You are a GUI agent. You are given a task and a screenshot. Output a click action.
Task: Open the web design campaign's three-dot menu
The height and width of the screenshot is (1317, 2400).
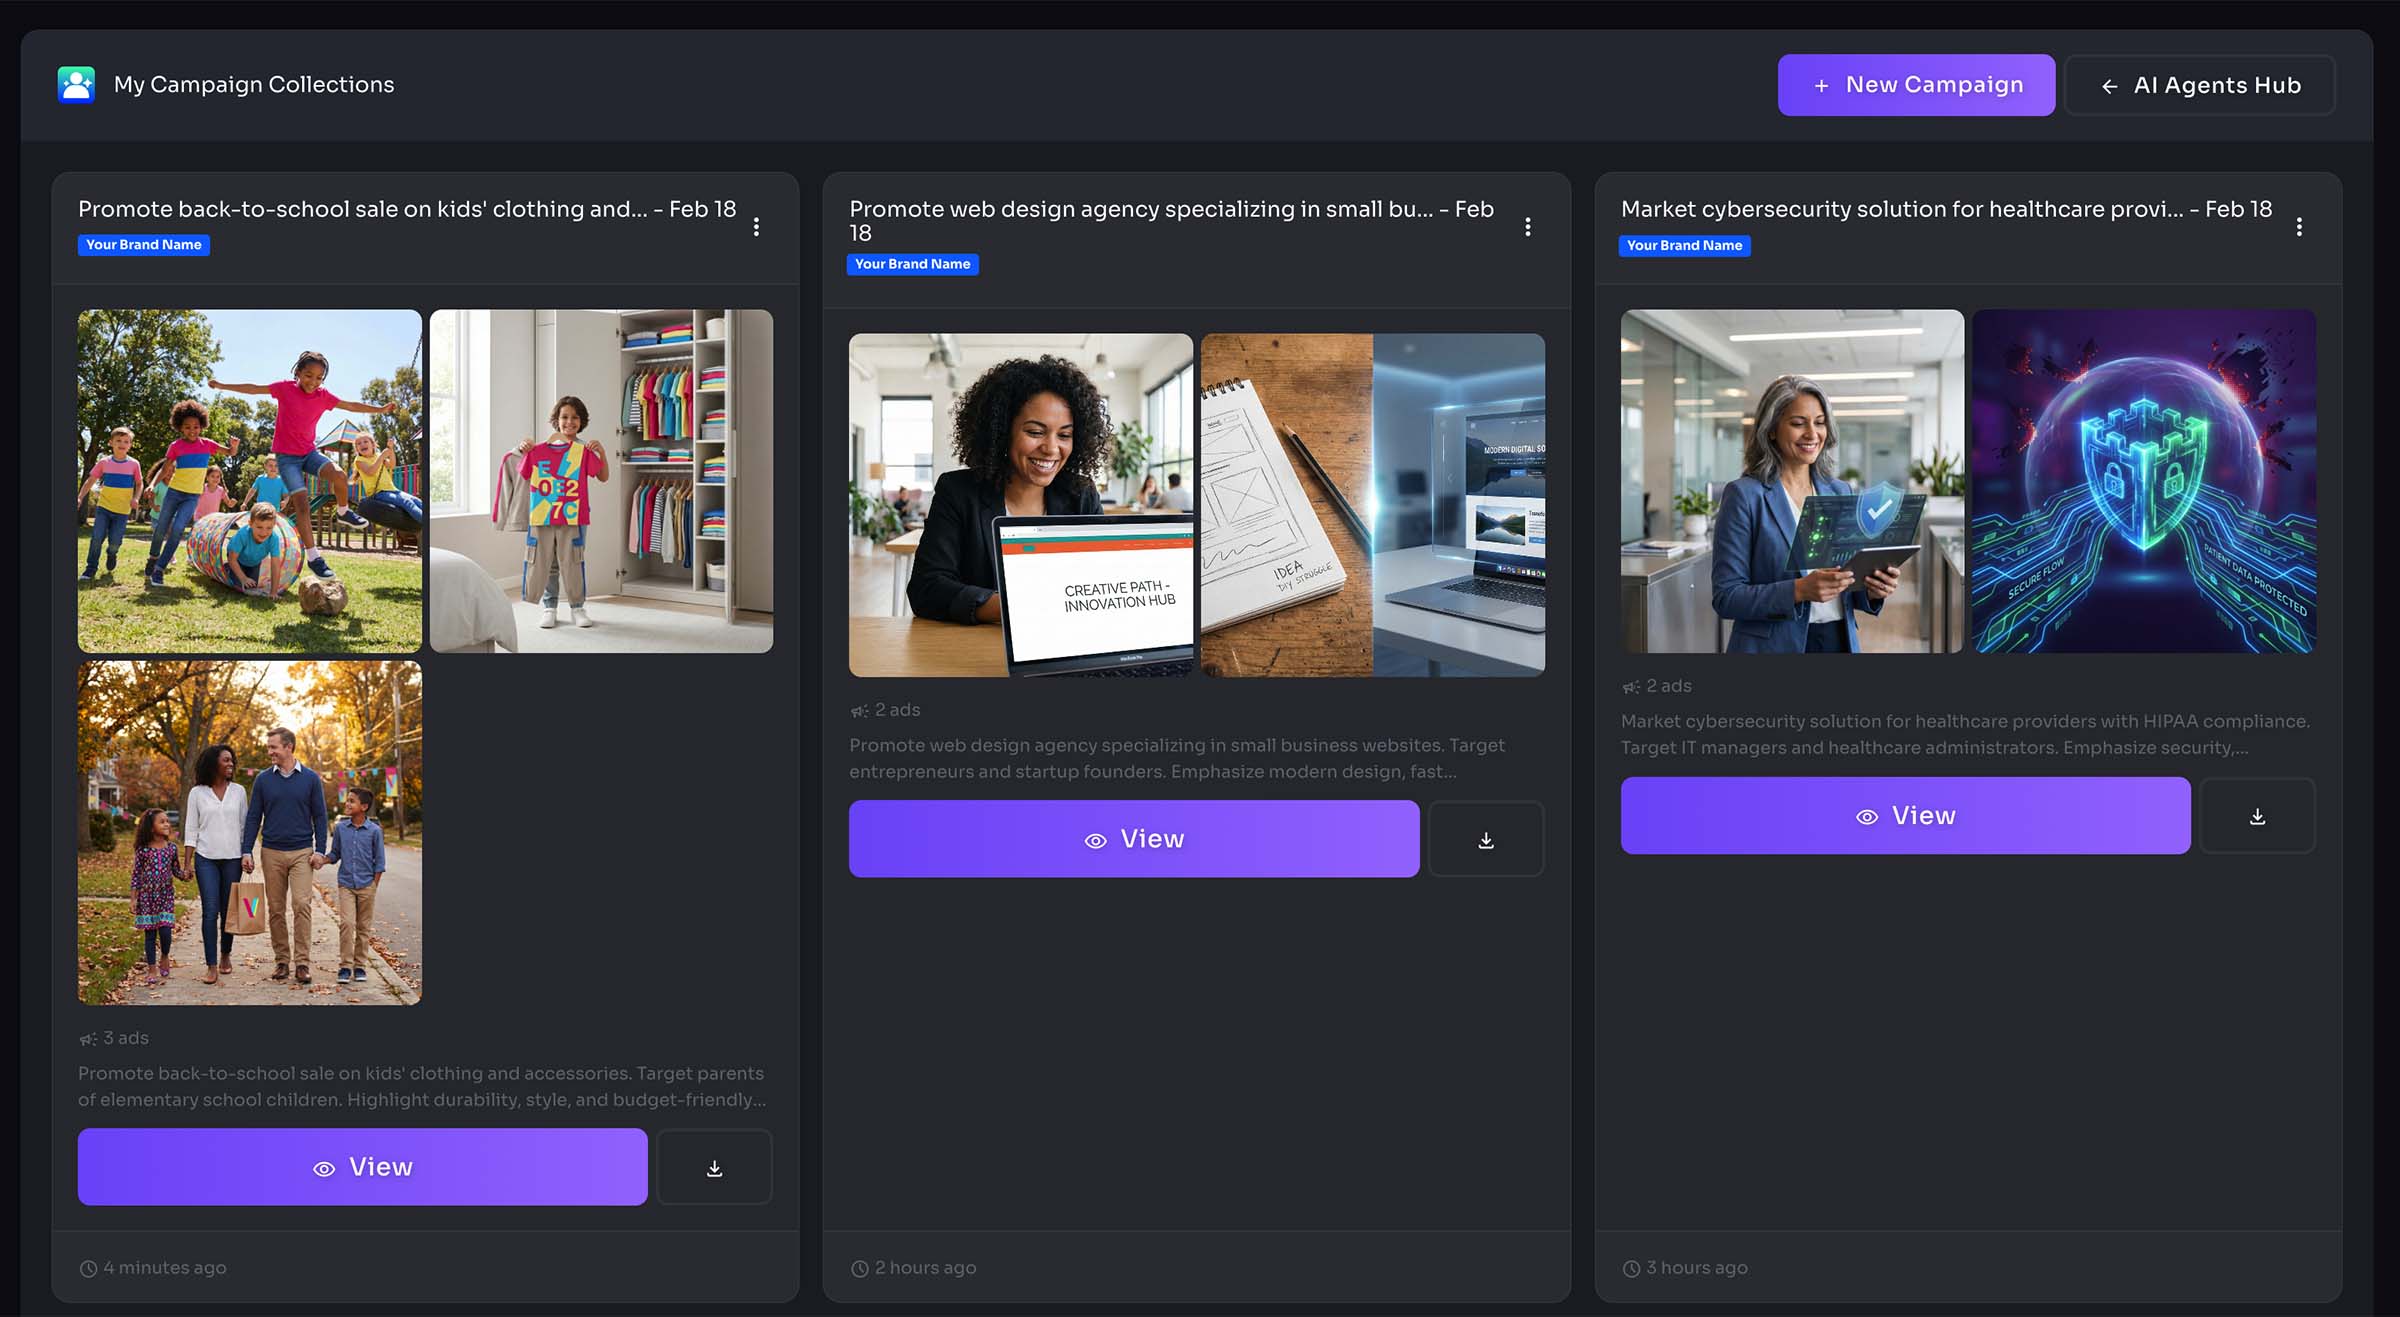(1527, 227)
